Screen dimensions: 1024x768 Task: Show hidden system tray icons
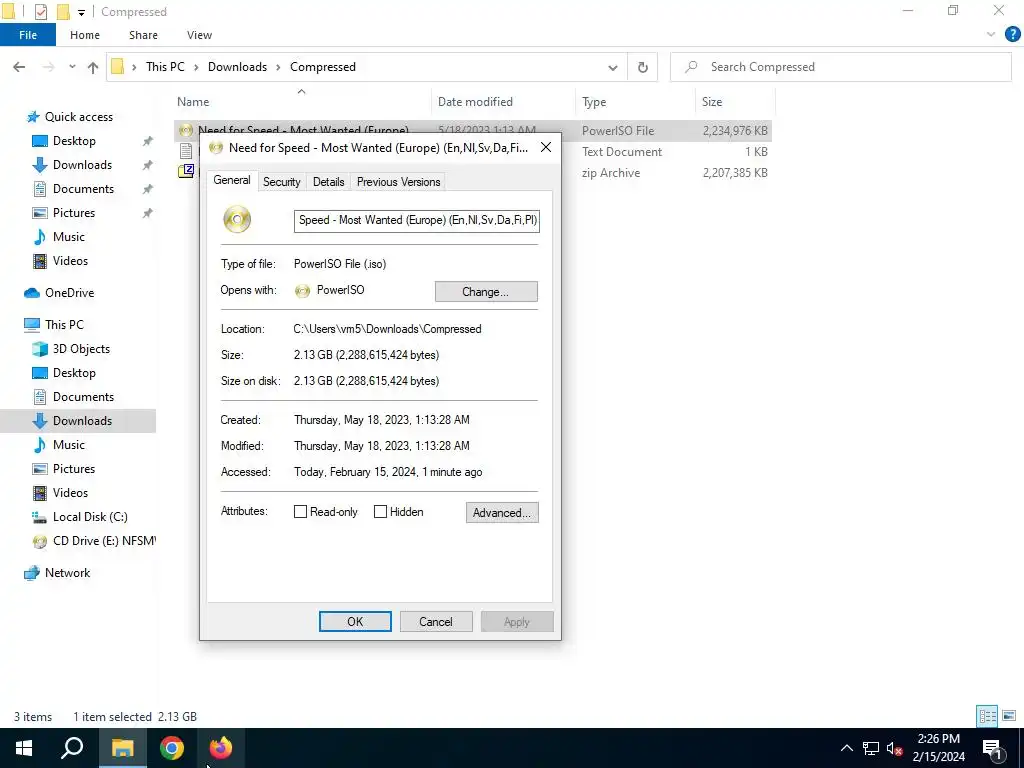846,748
